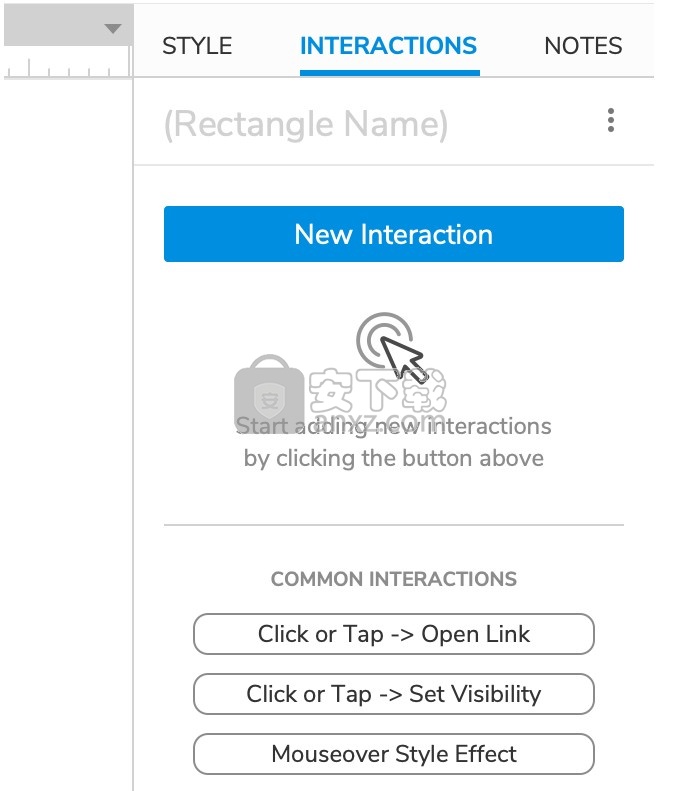Click the anxz.com watermark text
Screen dimensions: 685x791
coord(379,420)
